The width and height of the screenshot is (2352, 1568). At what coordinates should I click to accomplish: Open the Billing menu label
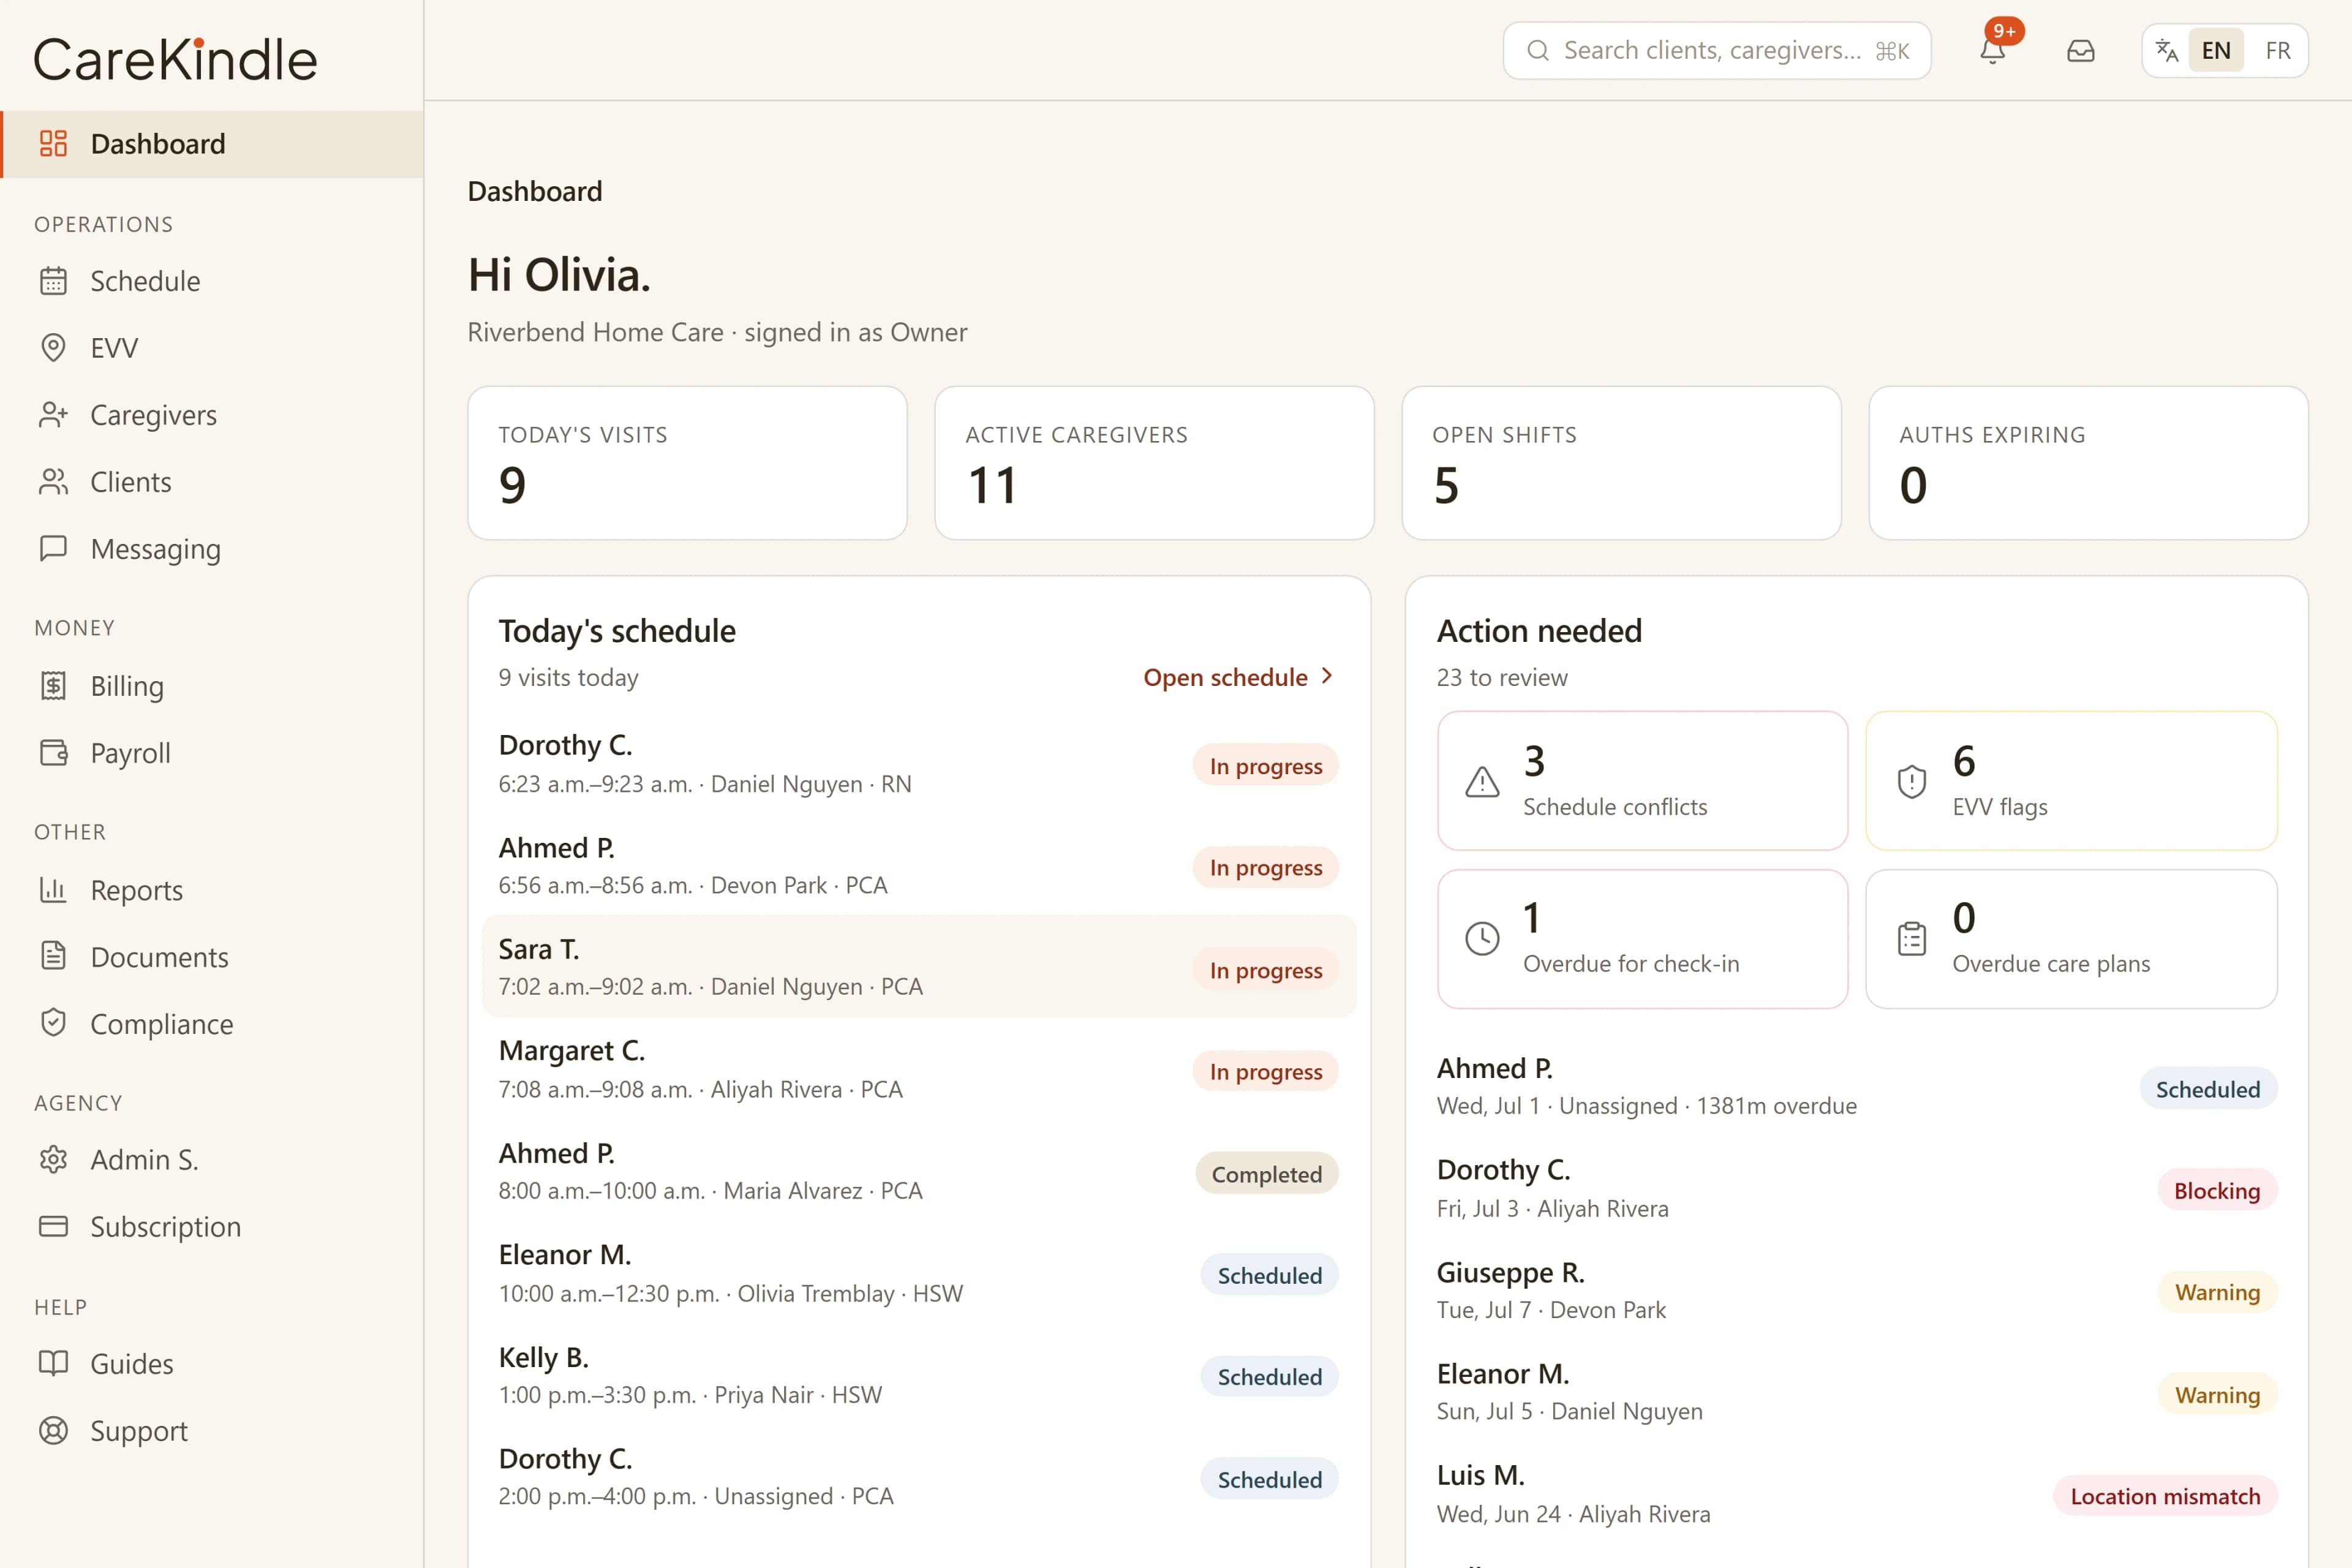tap(127, 686)
